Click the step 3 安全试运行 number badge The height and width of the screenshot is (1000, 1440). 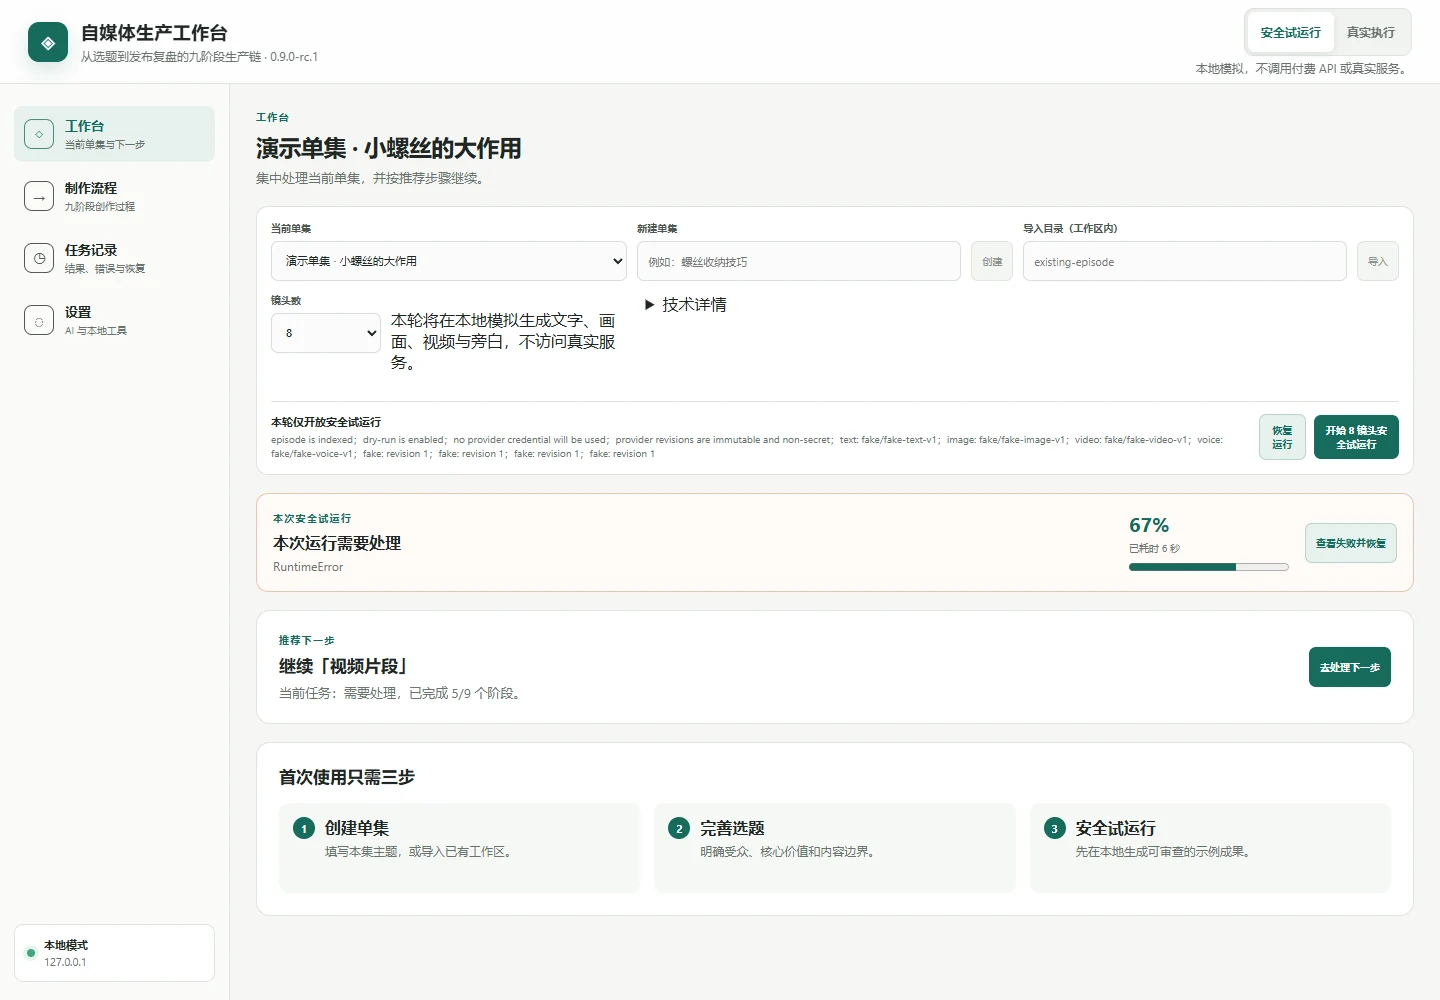coord(1054,828)
